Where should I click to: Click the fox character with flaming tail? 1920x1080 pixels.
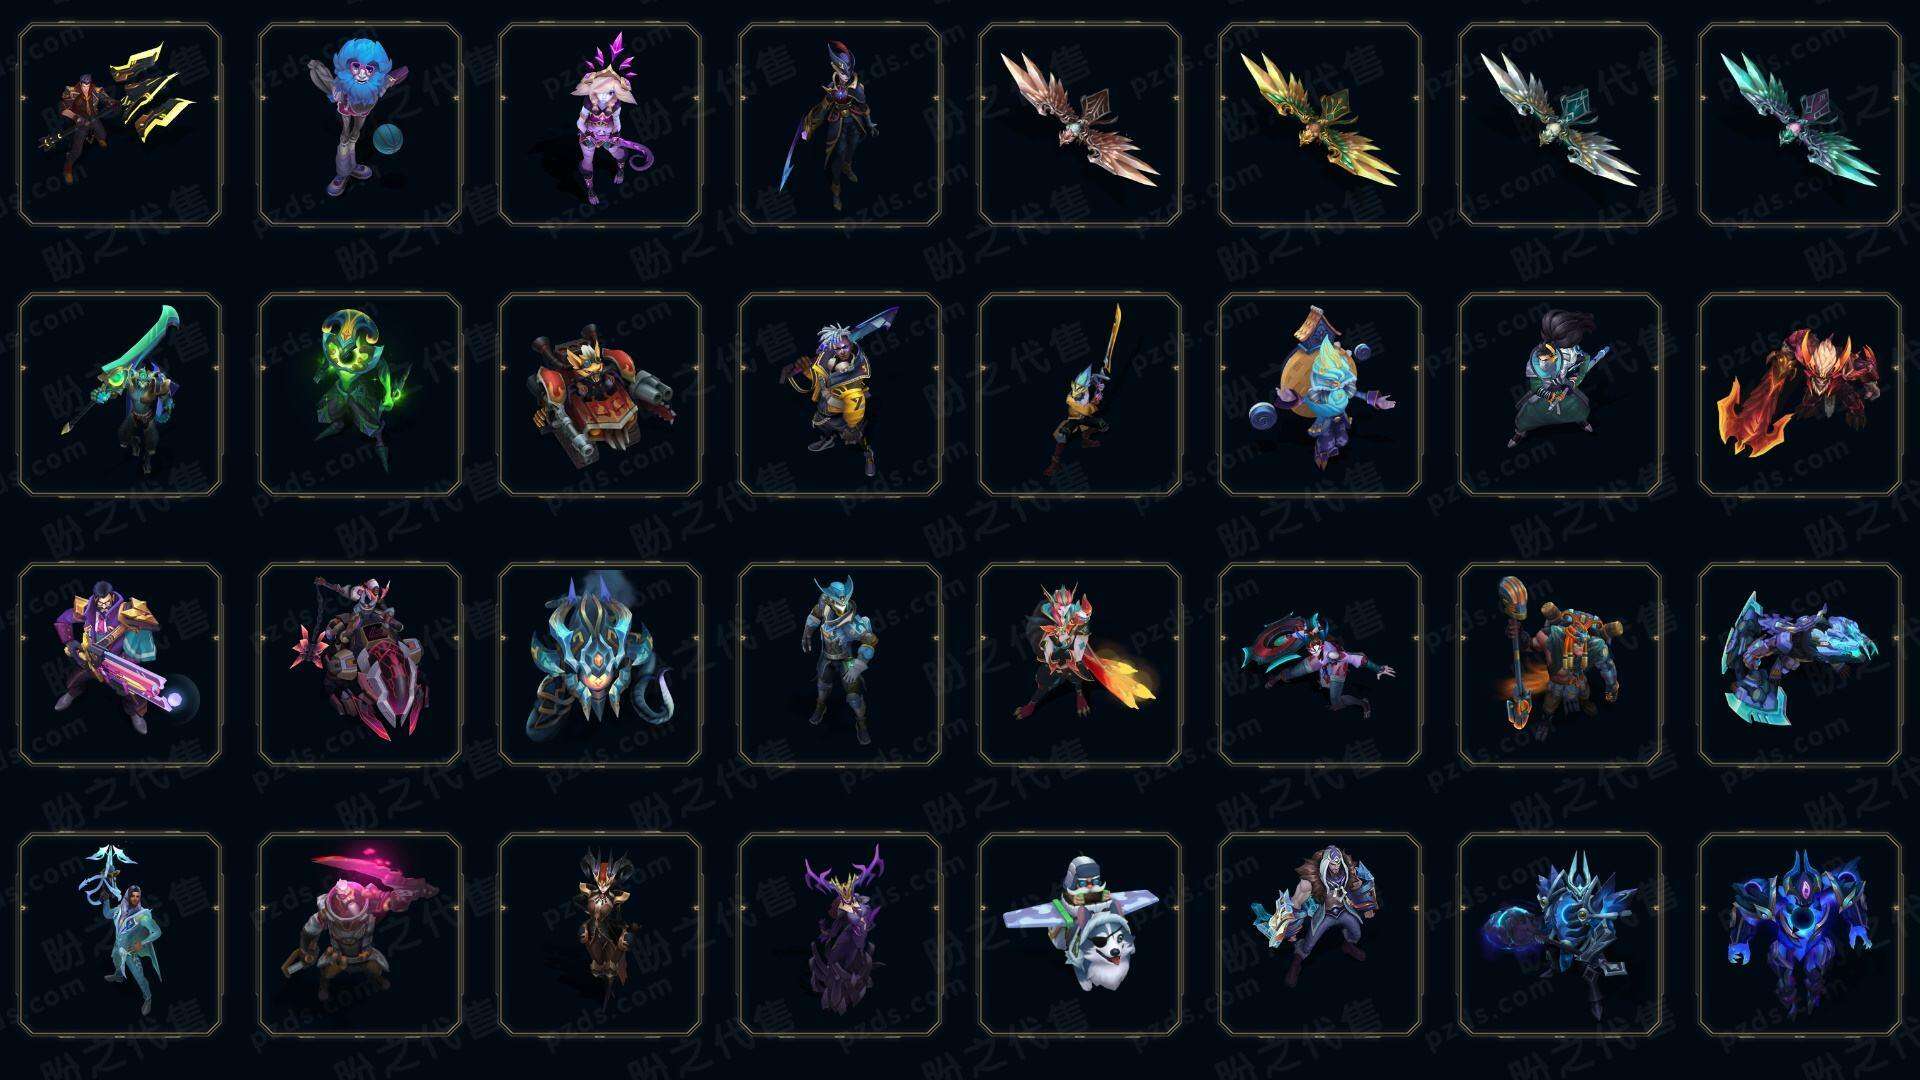point(1080,665)
